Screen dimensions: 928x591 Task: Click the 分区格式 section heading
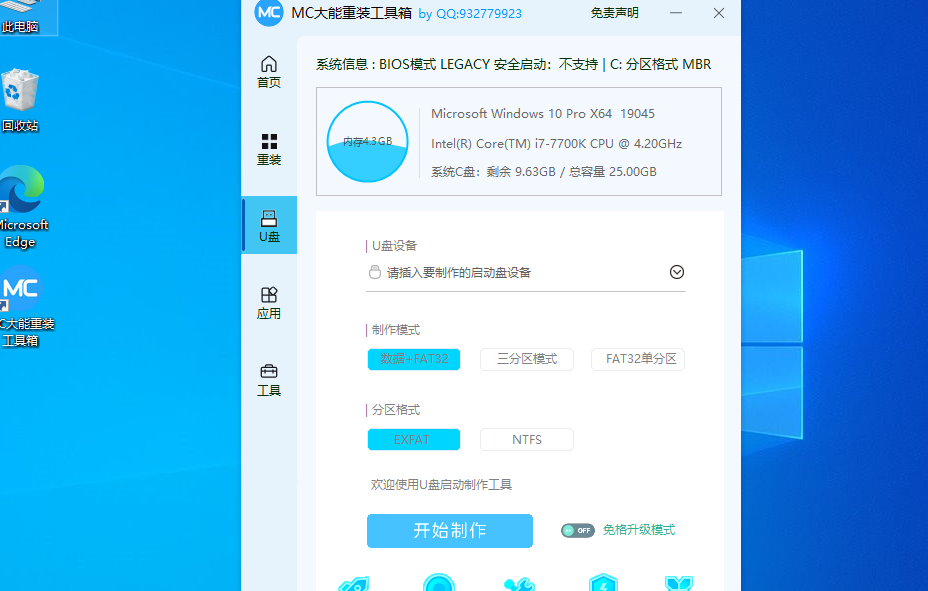[396, 409]
